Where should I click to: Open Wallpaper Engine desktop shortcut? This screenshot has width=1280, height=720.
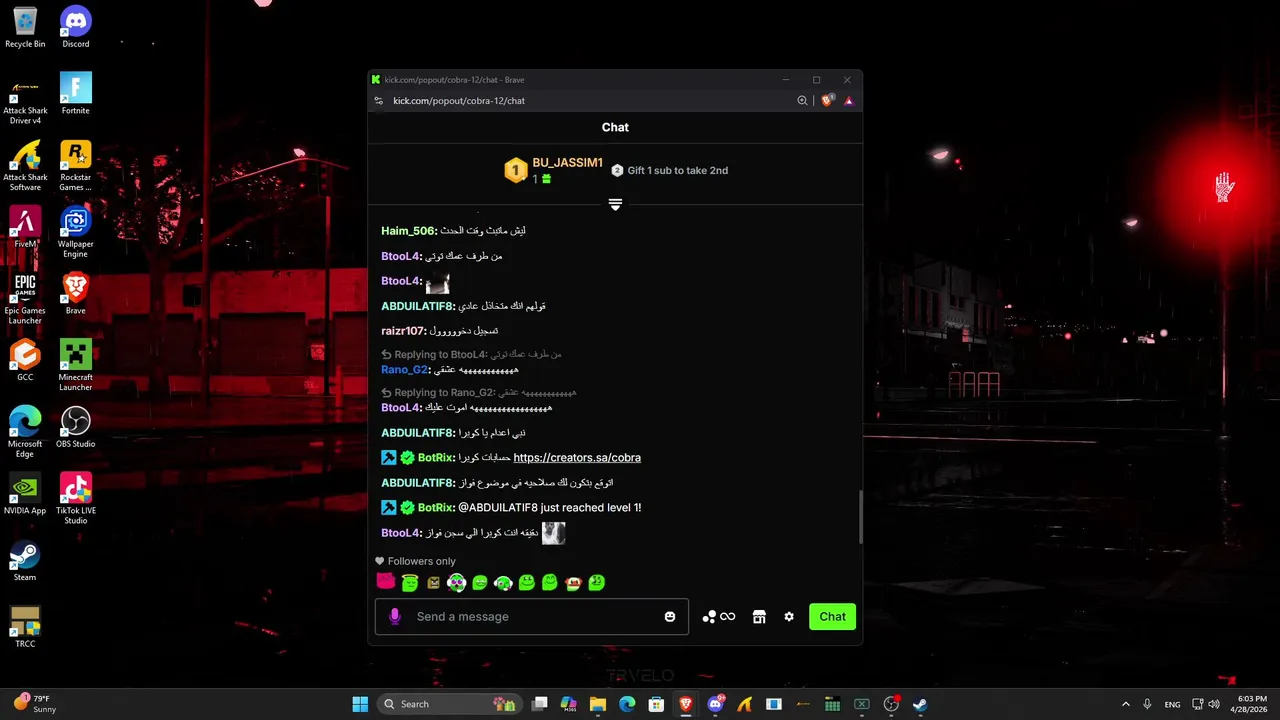pos(76,233)
